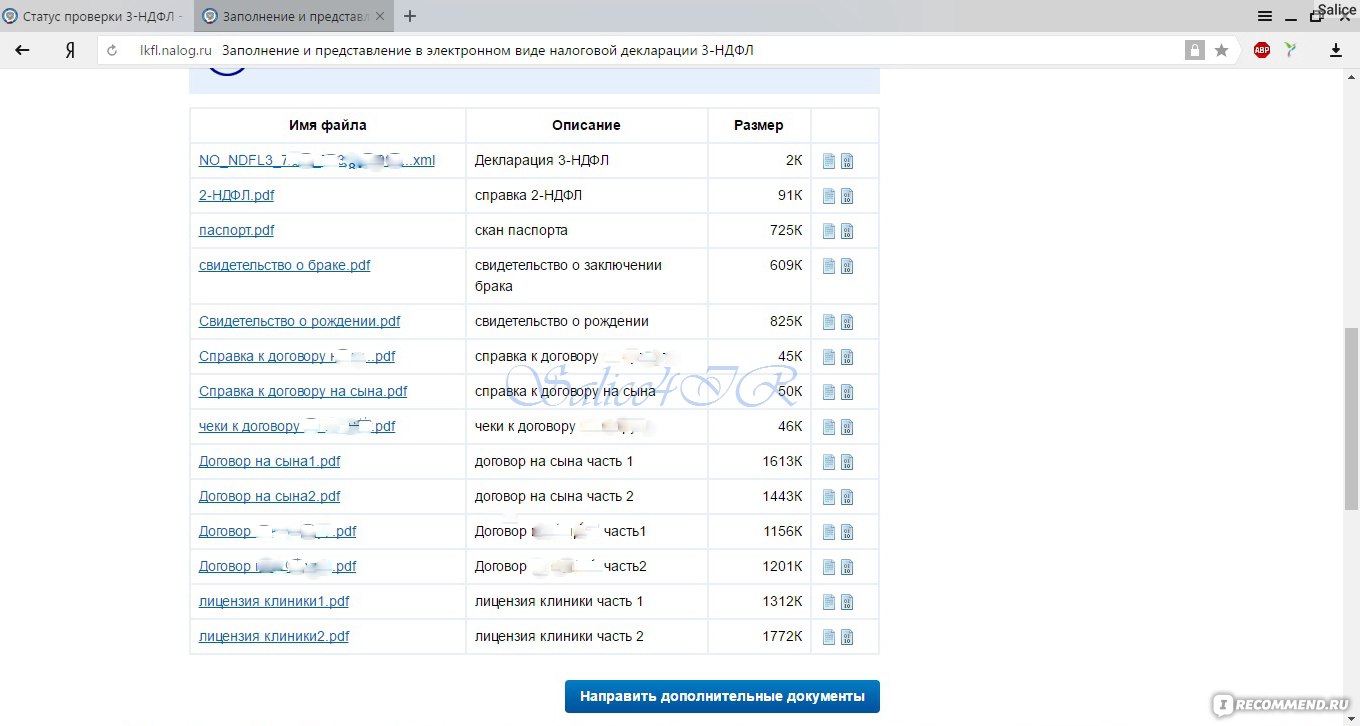The height and width of the screenshot is (726, 1360).
Task: Open binary signature icon in скан паспорта row
Action: click(847, 231)
